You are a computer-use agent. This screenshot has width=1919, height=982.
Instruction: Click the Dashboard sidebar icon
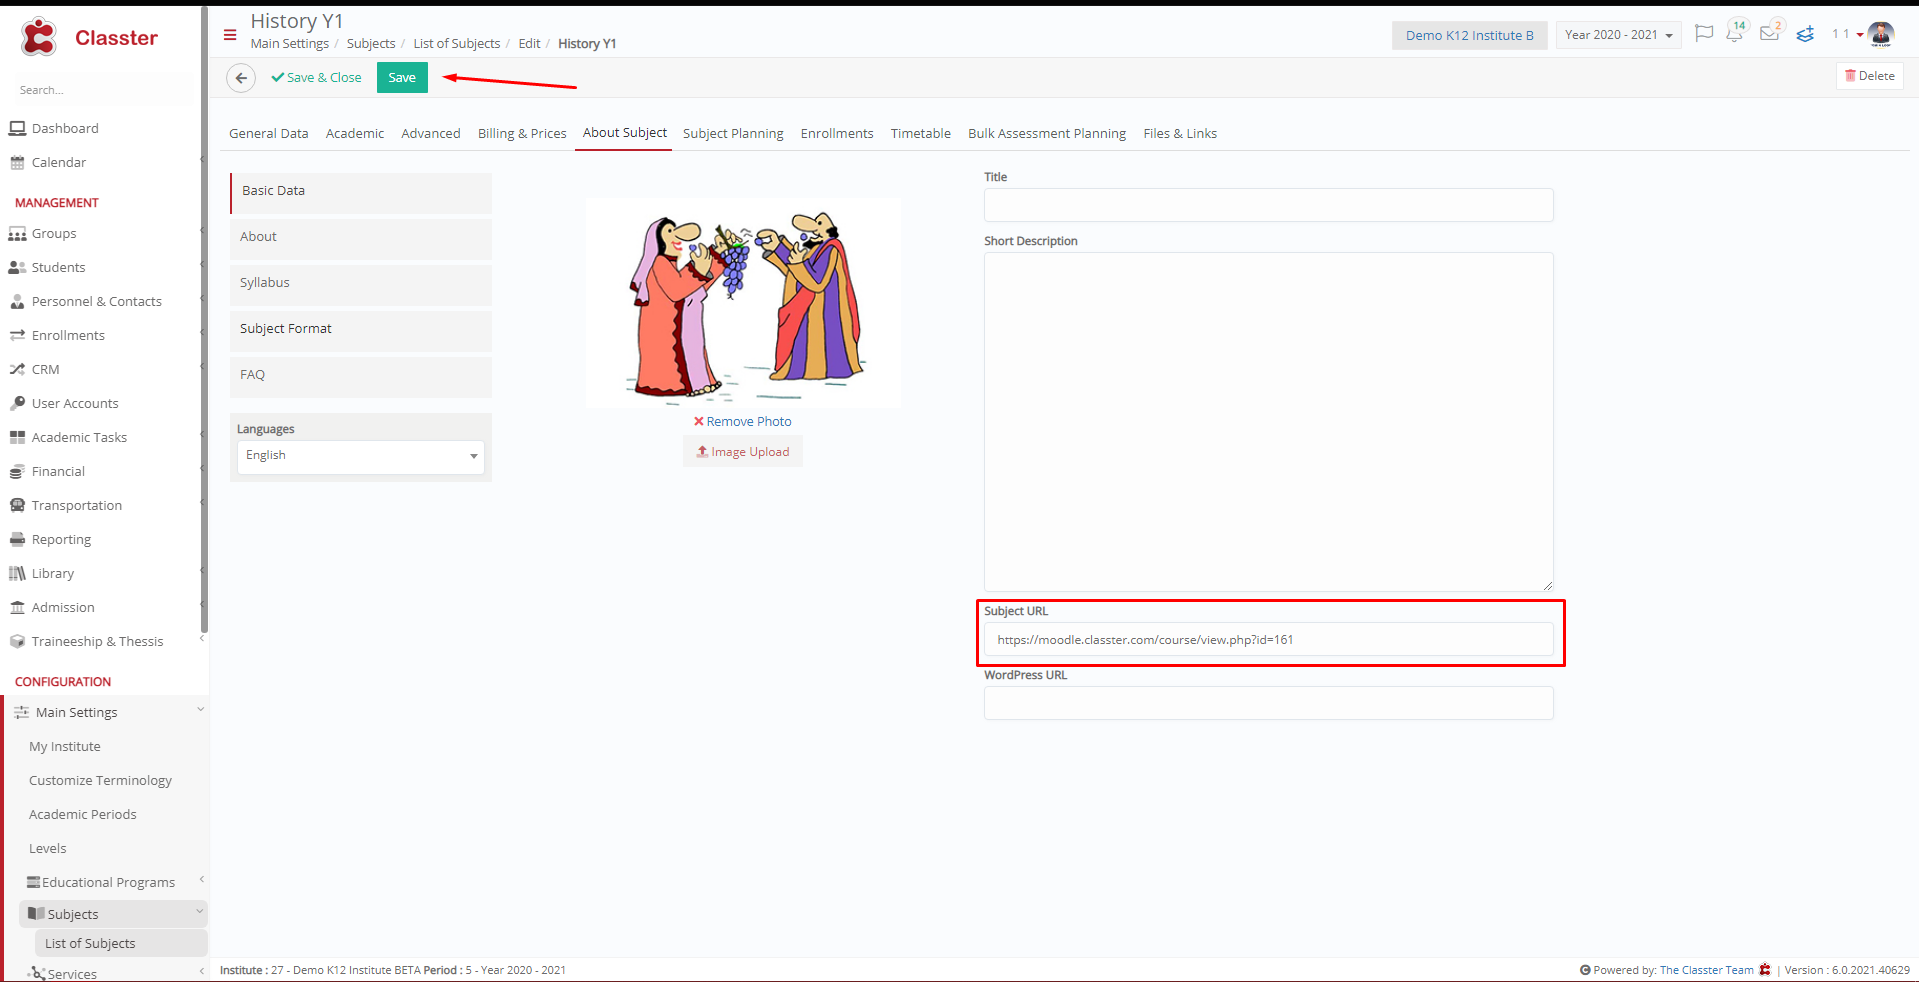(x=17, y=128)
